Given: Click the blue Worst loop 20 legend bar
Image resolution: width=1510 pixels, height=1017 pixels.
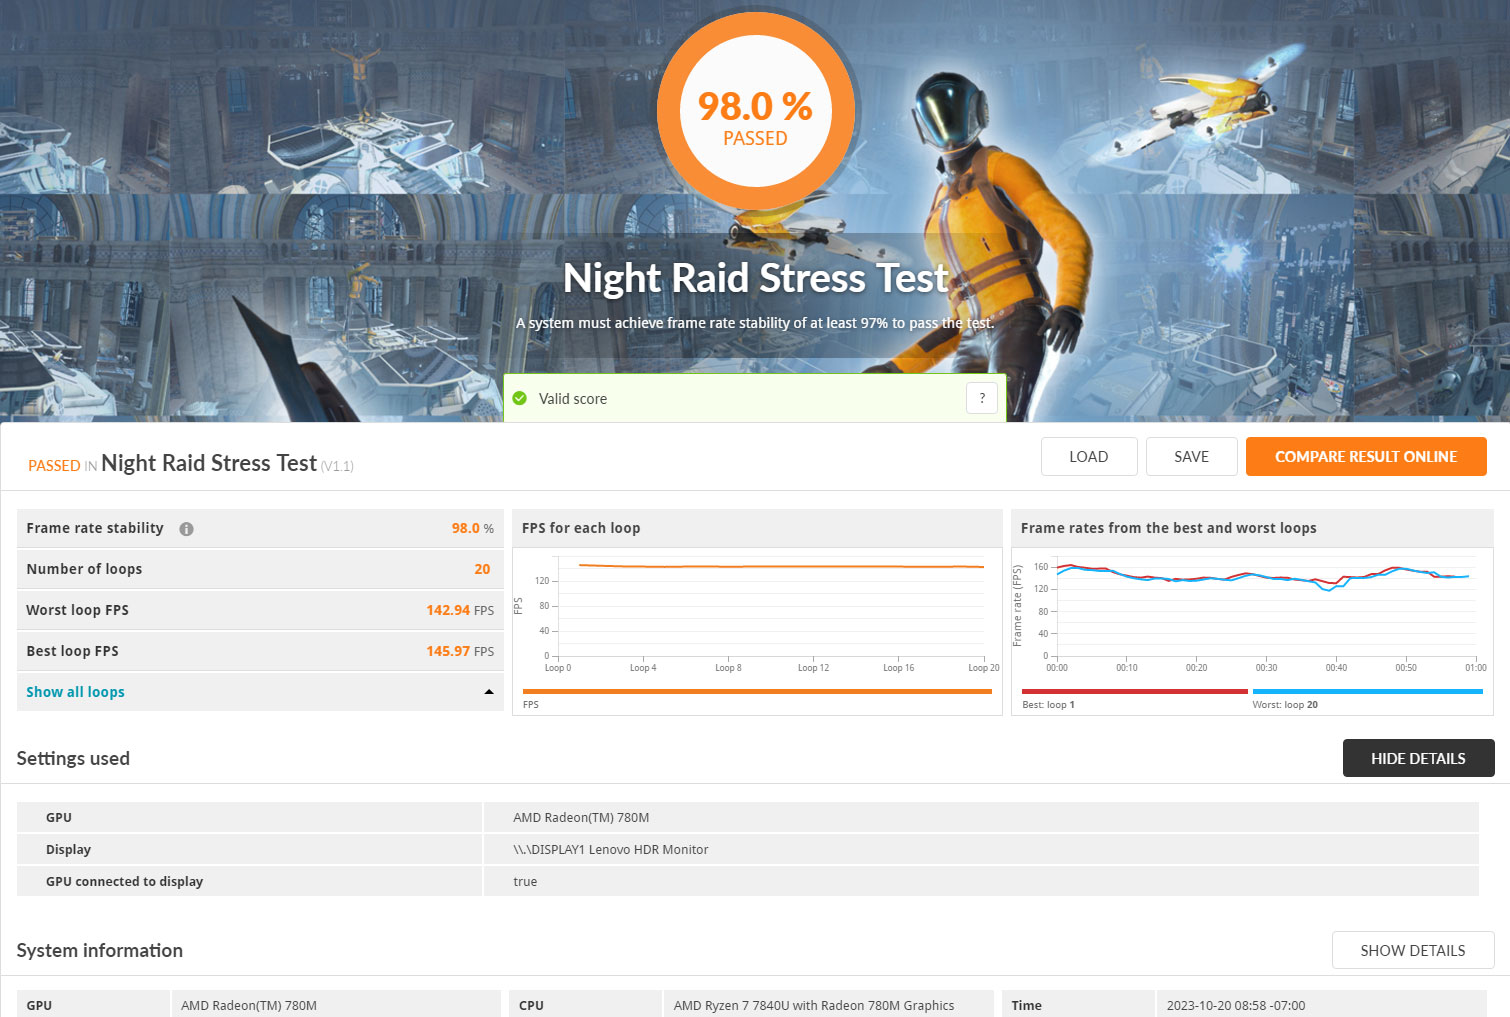Looking at the screenshot, I should [1367, 691].
